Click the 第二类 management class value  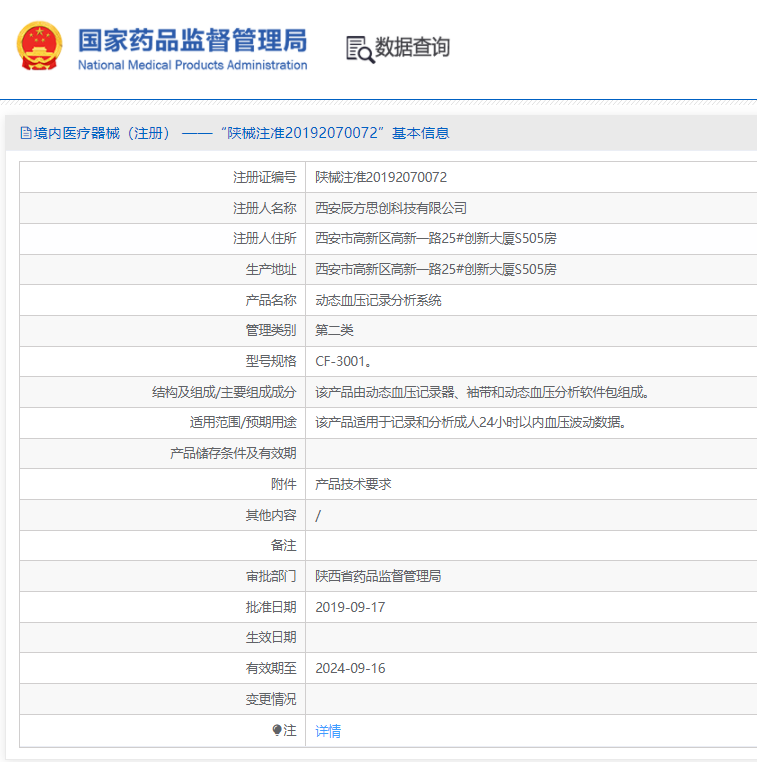point(334,330)
